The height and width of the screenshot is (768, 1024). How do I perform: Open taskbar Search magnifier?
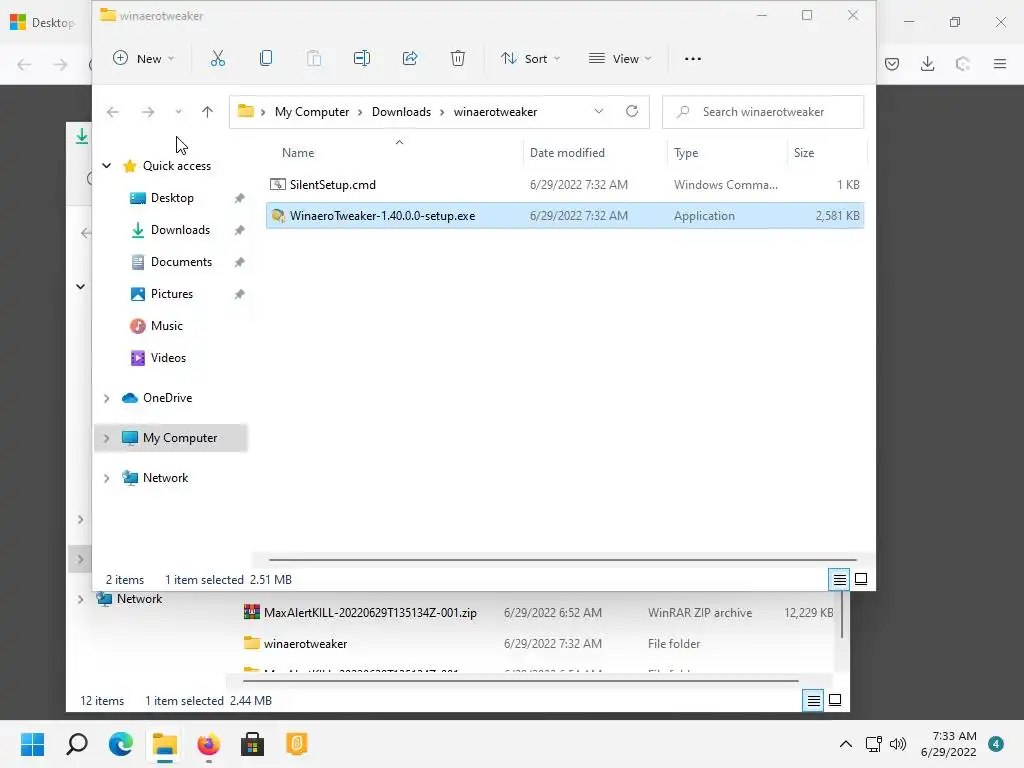coord(76,744)
